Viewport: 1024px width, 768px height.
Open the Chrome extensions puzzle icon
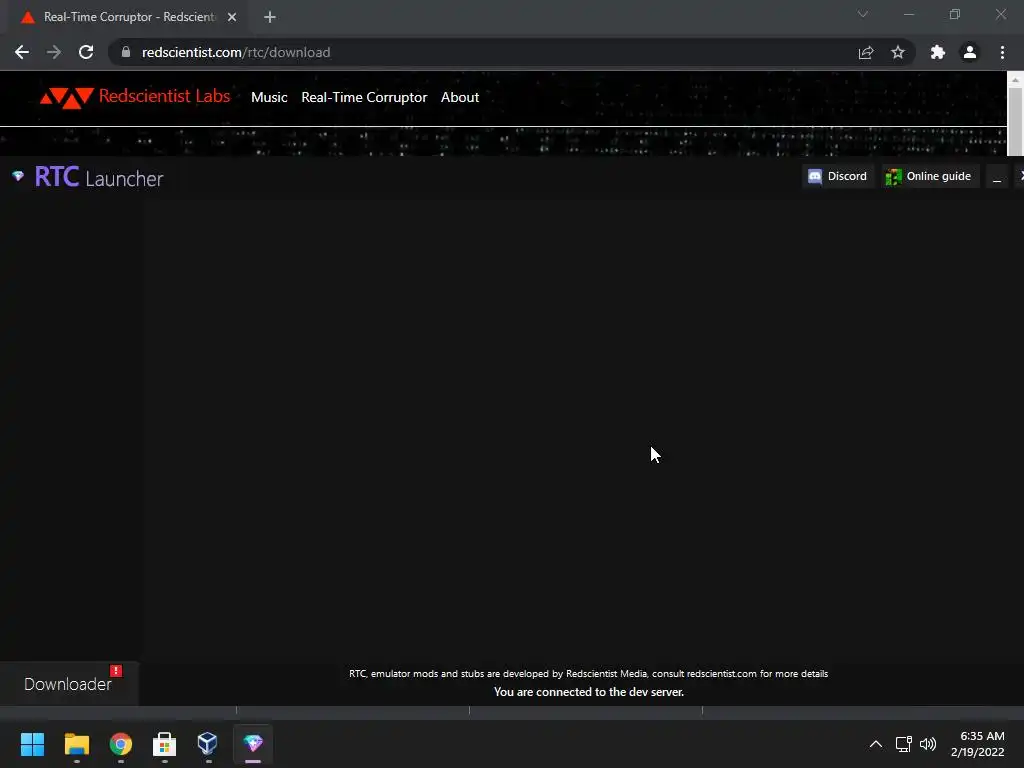[938, 52]
